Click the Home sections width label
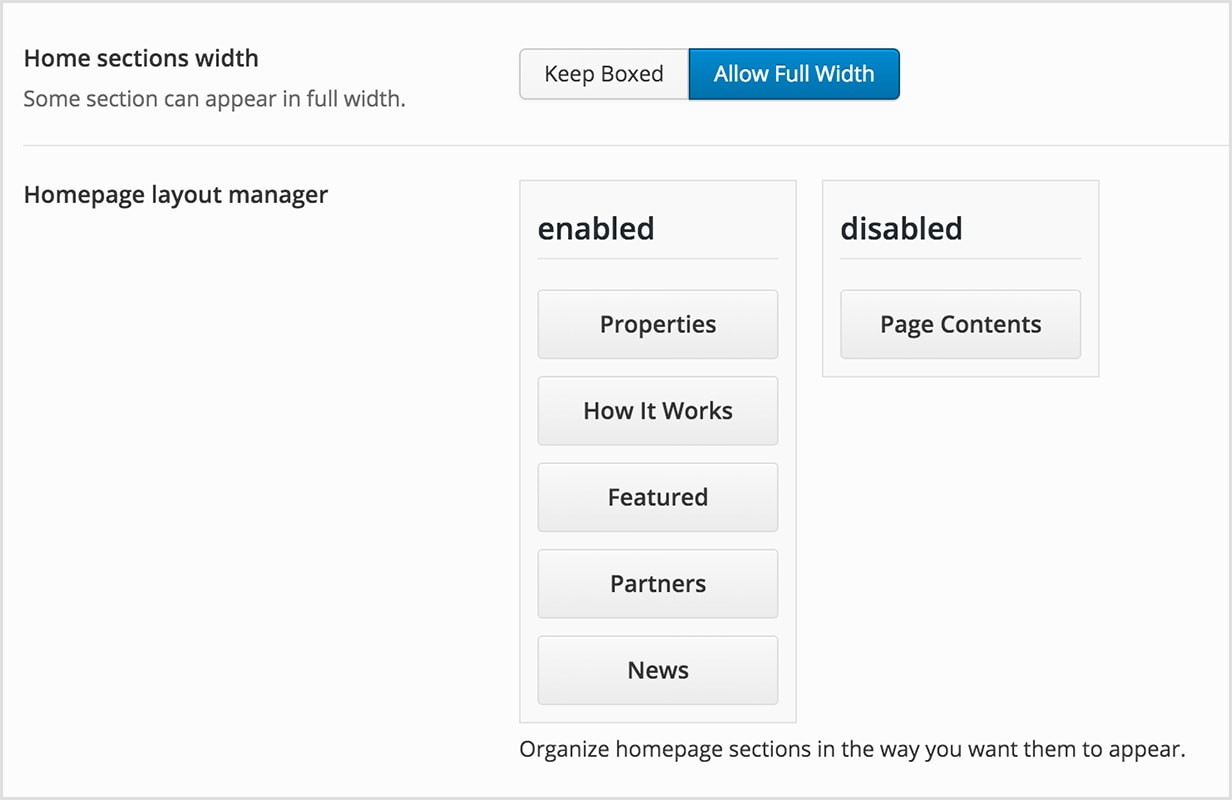 141,58
